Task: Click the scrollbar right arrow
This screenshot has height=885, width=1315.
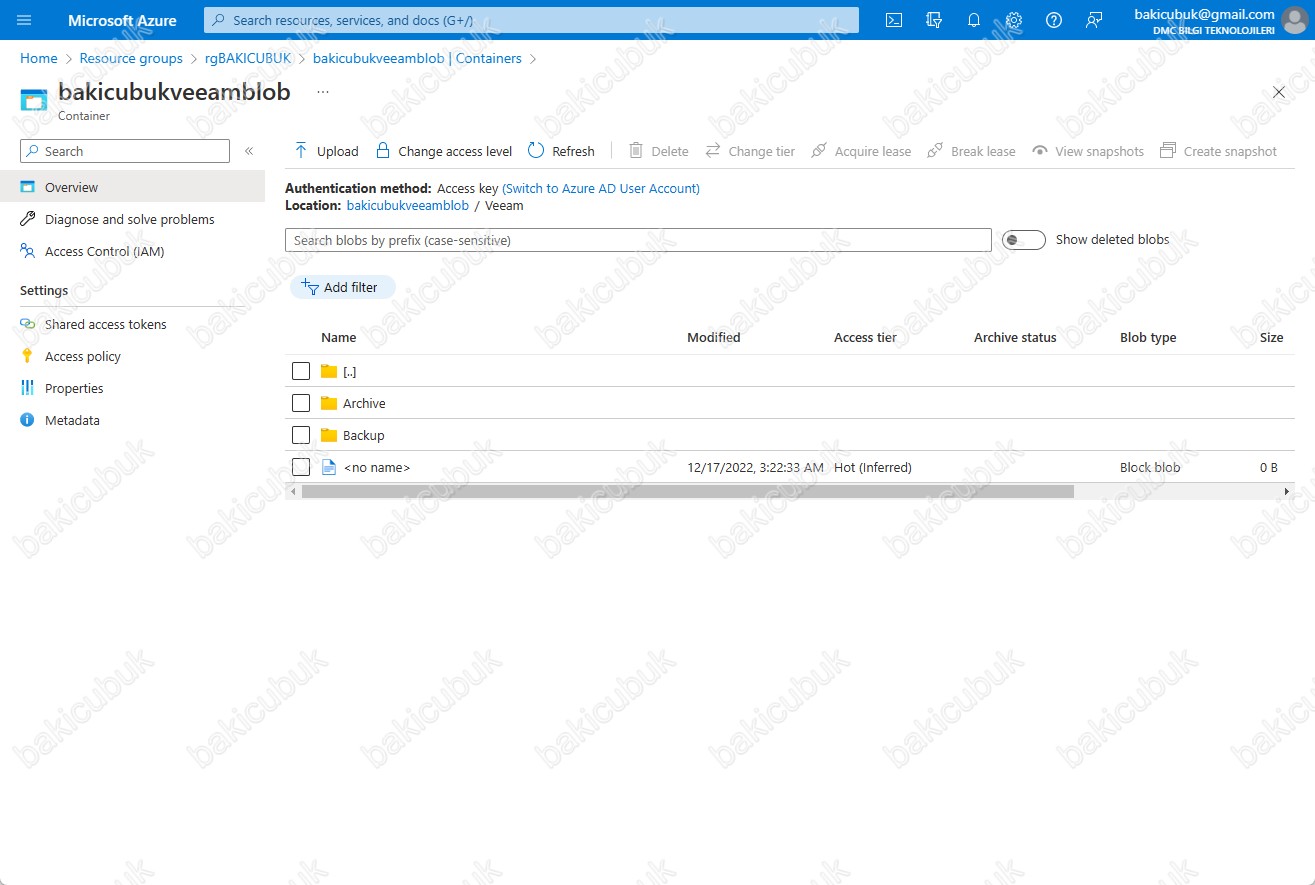Action: [1288, 492]
